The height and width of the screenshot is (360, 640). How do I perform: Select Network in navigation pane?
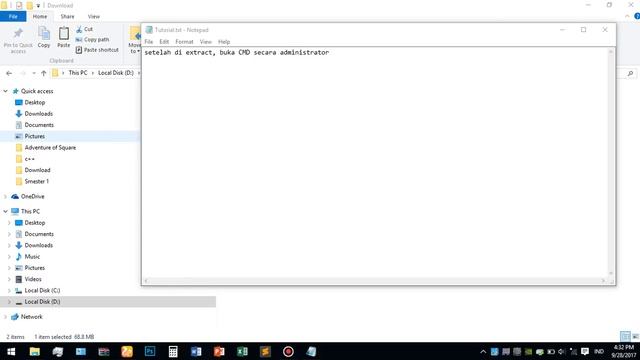[31, 317]
